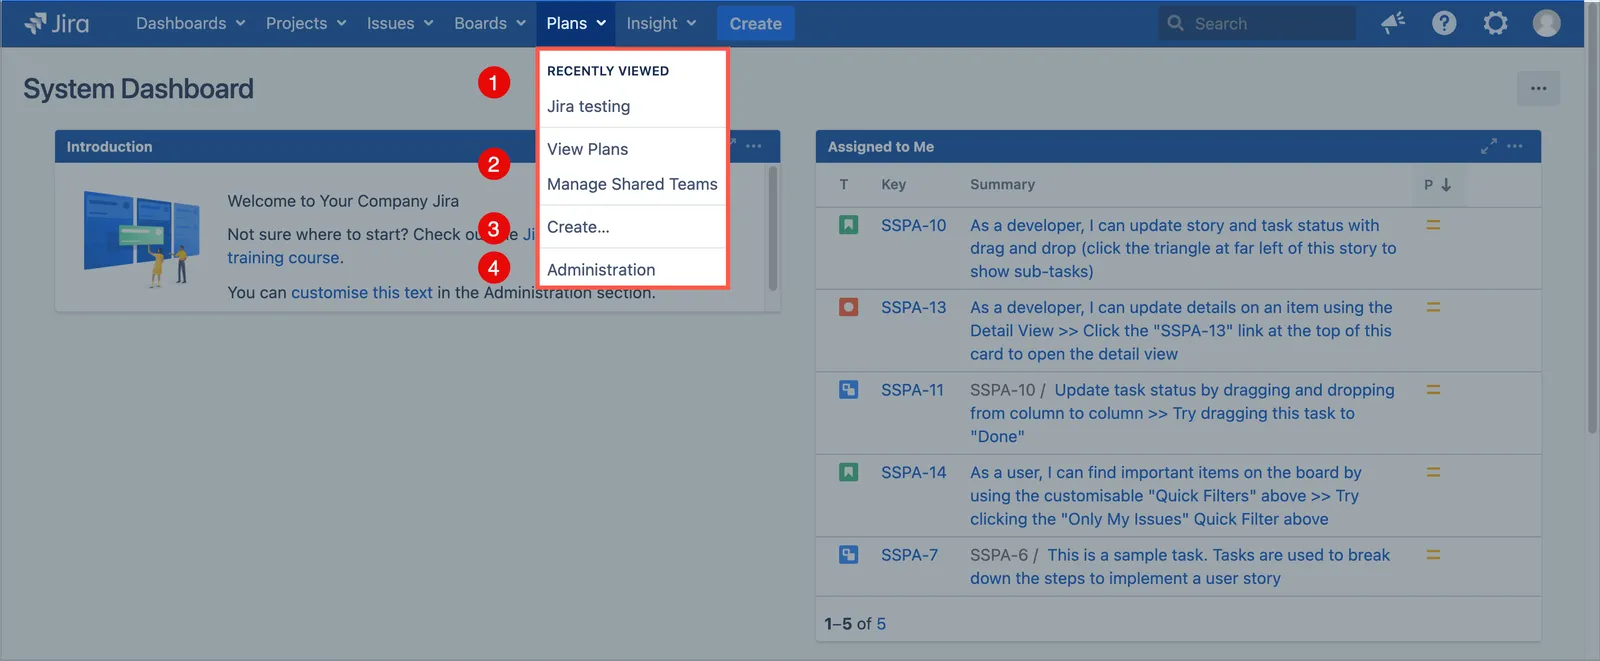Click the Introduction gadget scrollbar
Screen dimensions: 1600x661
(x=772, y=228)
